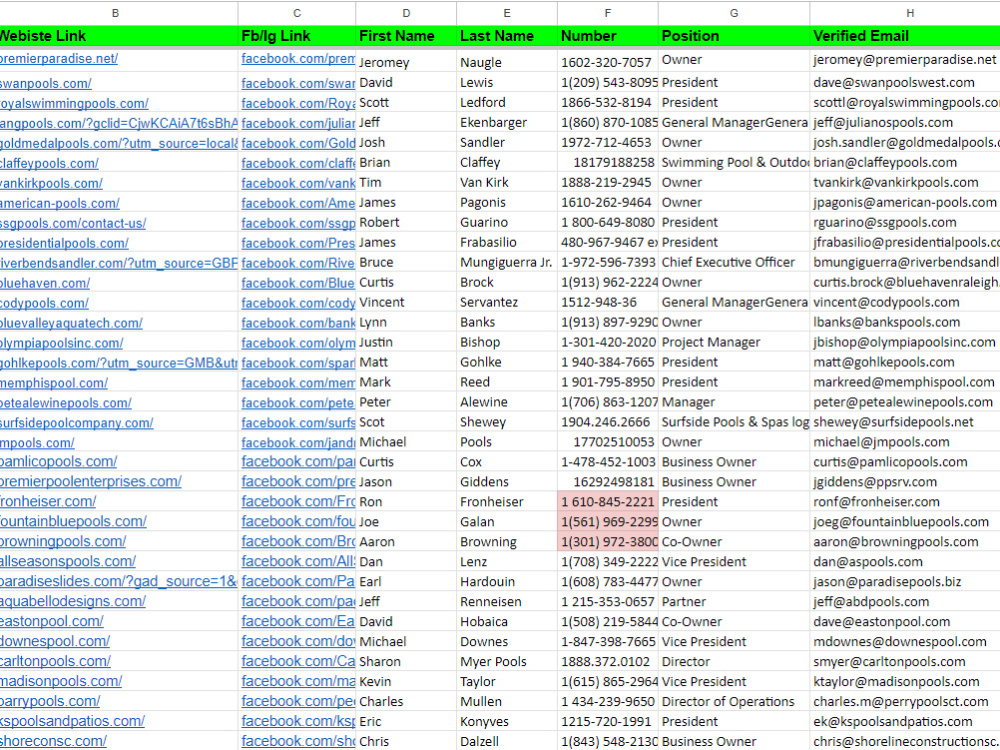This screenshot has width=1000, height=750.
Task: Select column D header
Action: click(406, 13)
